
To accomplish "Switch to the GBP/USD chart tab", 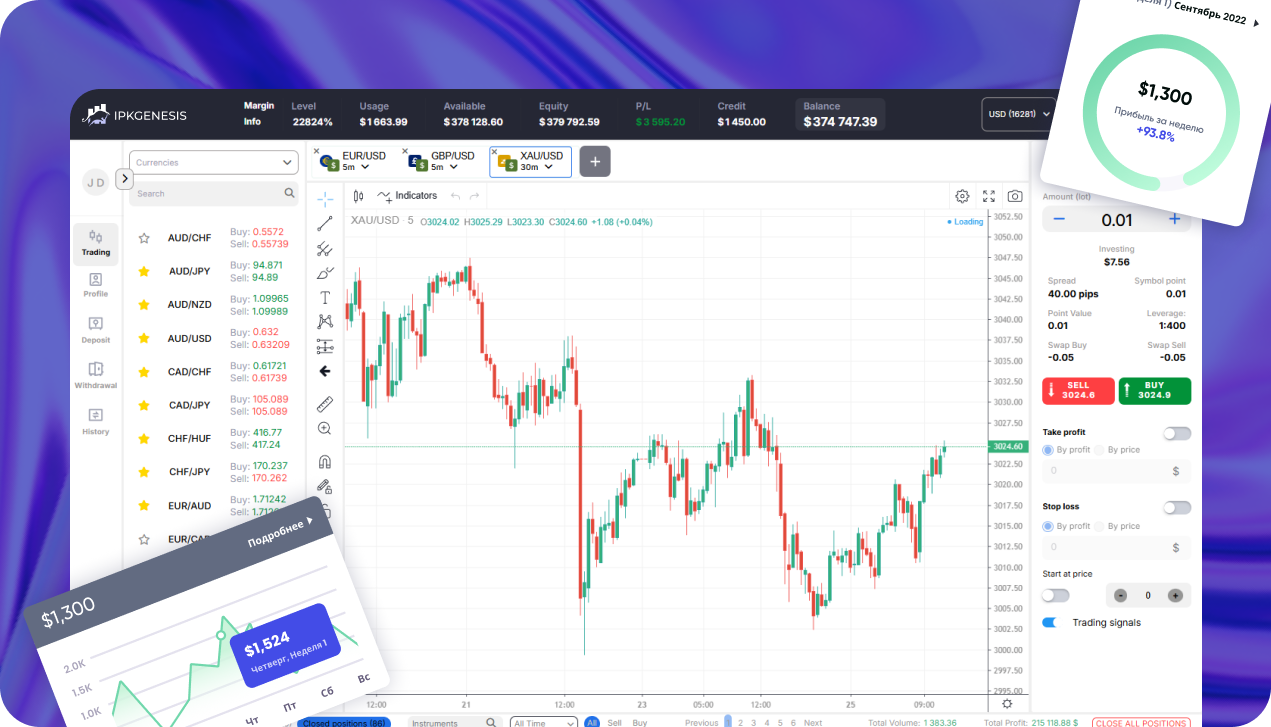I will click(442, 161).
